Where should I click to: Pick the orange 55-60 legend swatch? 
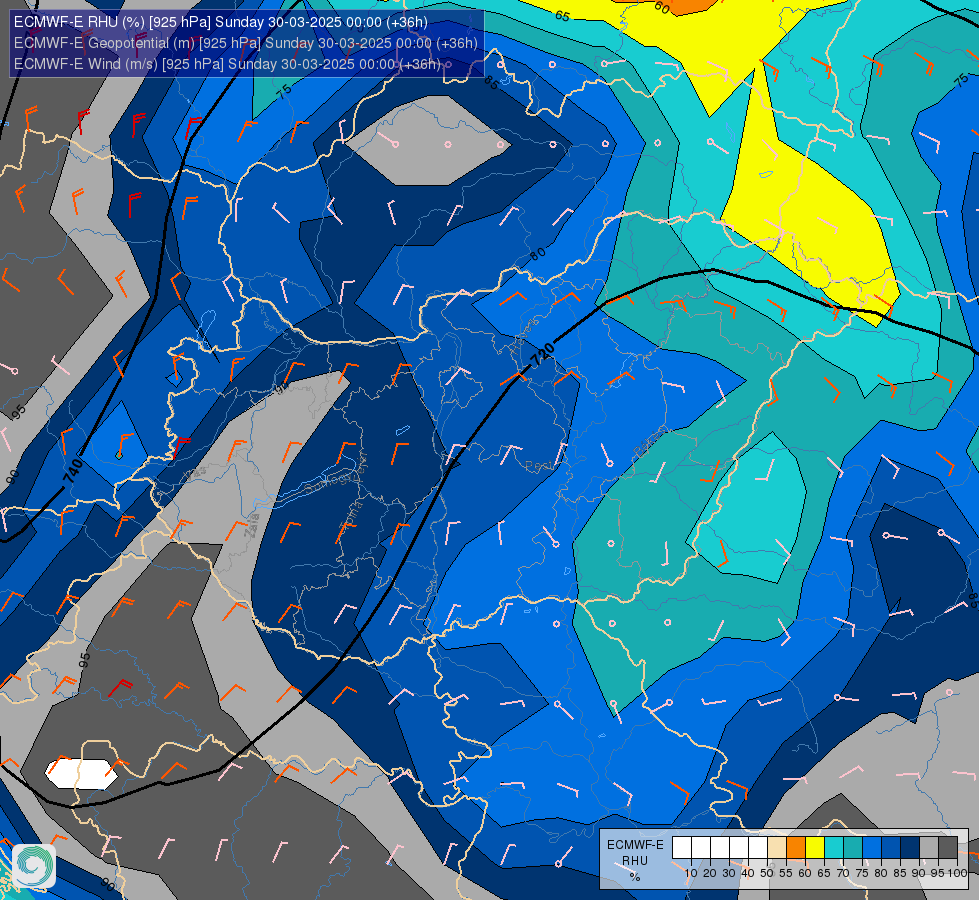[796, 848]
